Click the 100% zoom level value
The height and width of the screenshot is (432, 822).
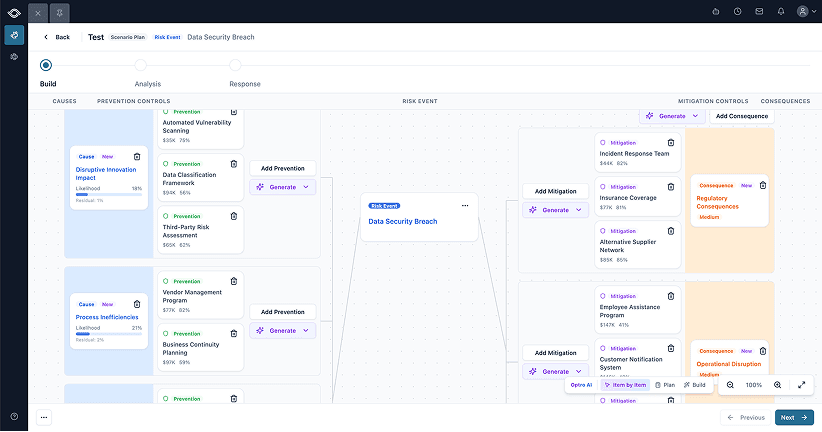click(754, 385)
